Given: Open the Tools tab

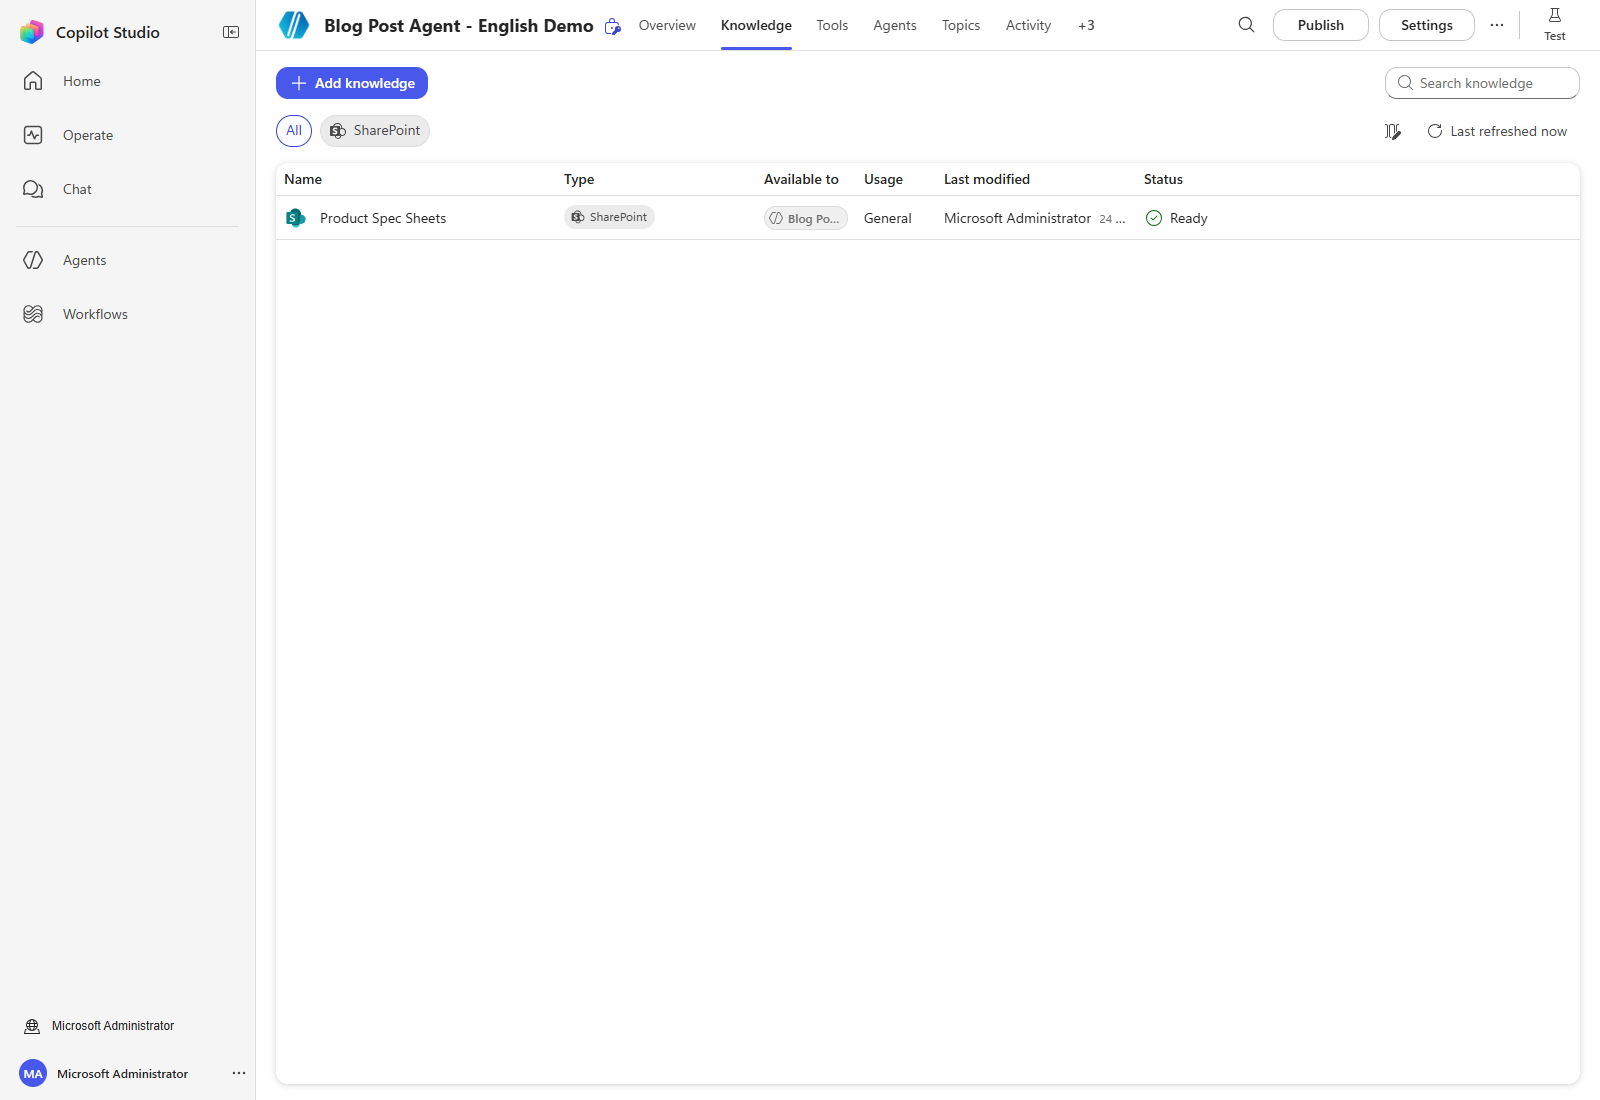Looking at the screenshot, I should pyautogui.click(x=832, y=25).
